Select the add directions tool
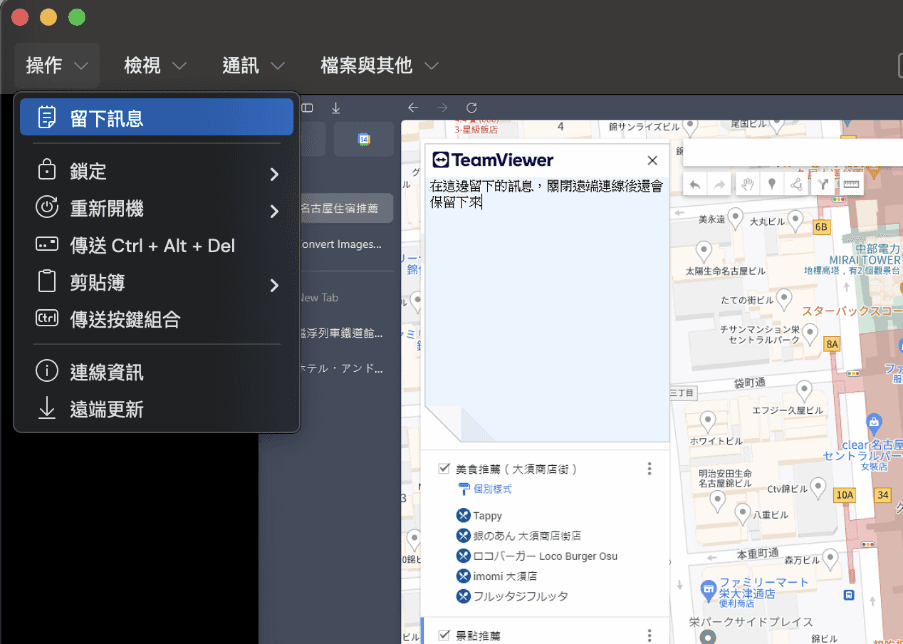The height and width of the screenshot is (644, 903). tap(824, 185)
